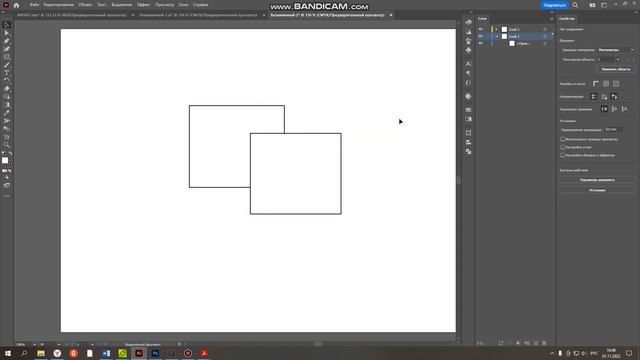Collapse layer Слой 1
This screenshot has height=360, width=640.
496,36
